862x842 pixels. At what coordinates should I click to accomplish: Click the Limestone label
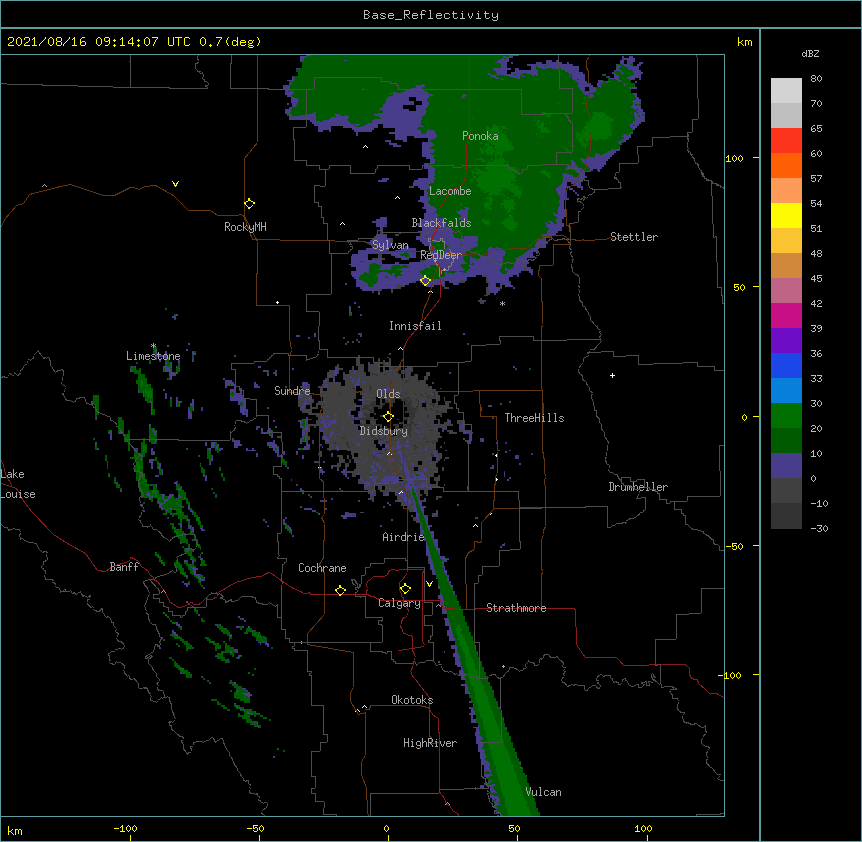point(153,356)
